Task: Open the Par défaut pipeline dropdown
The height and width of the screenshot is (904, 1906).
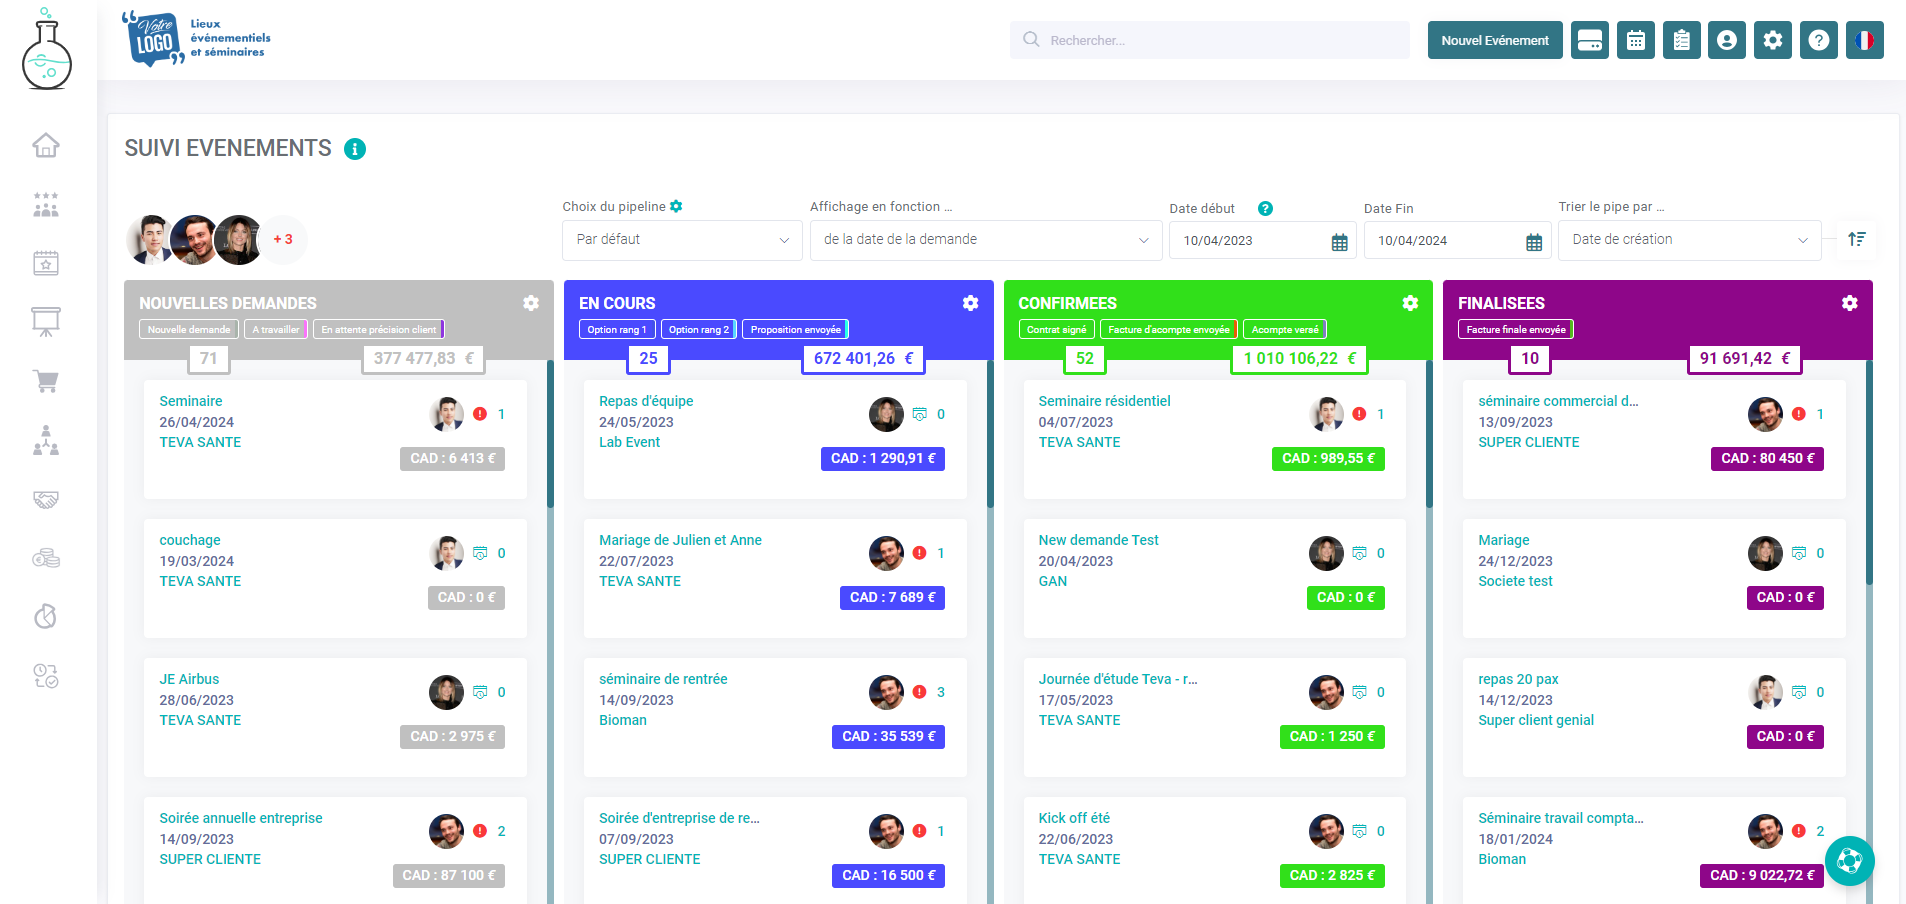Action: coord(681,240)
